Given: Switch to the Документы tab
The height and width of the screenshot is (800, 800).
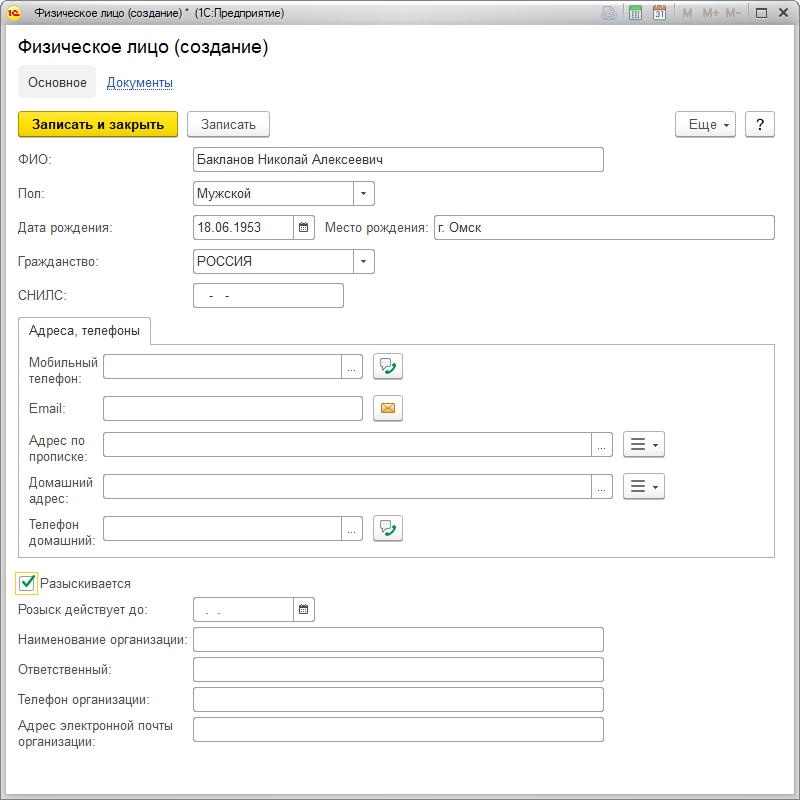Looking at the screenshot, I should click(x=140, y=83).
